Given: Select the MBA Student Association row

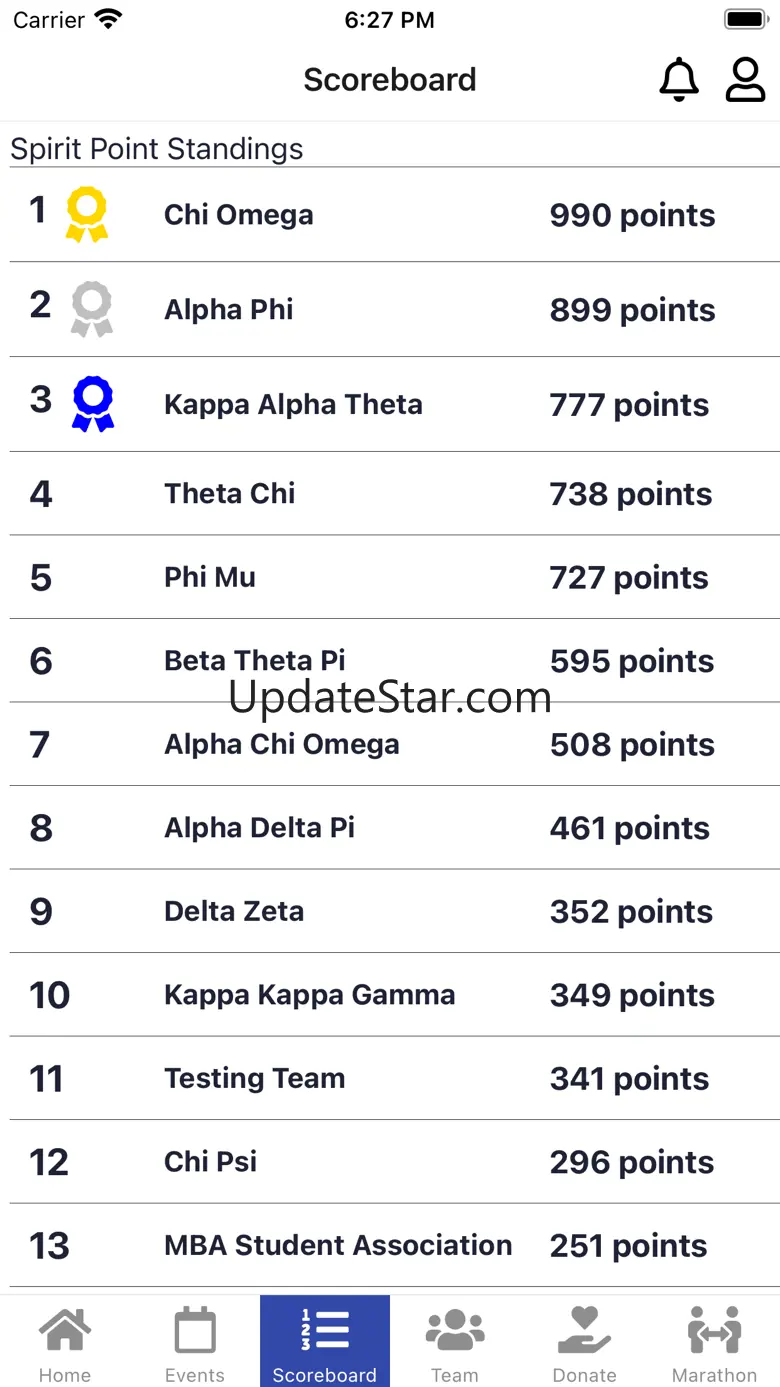Looking at the screenshot, I should tap(395, 1245).
